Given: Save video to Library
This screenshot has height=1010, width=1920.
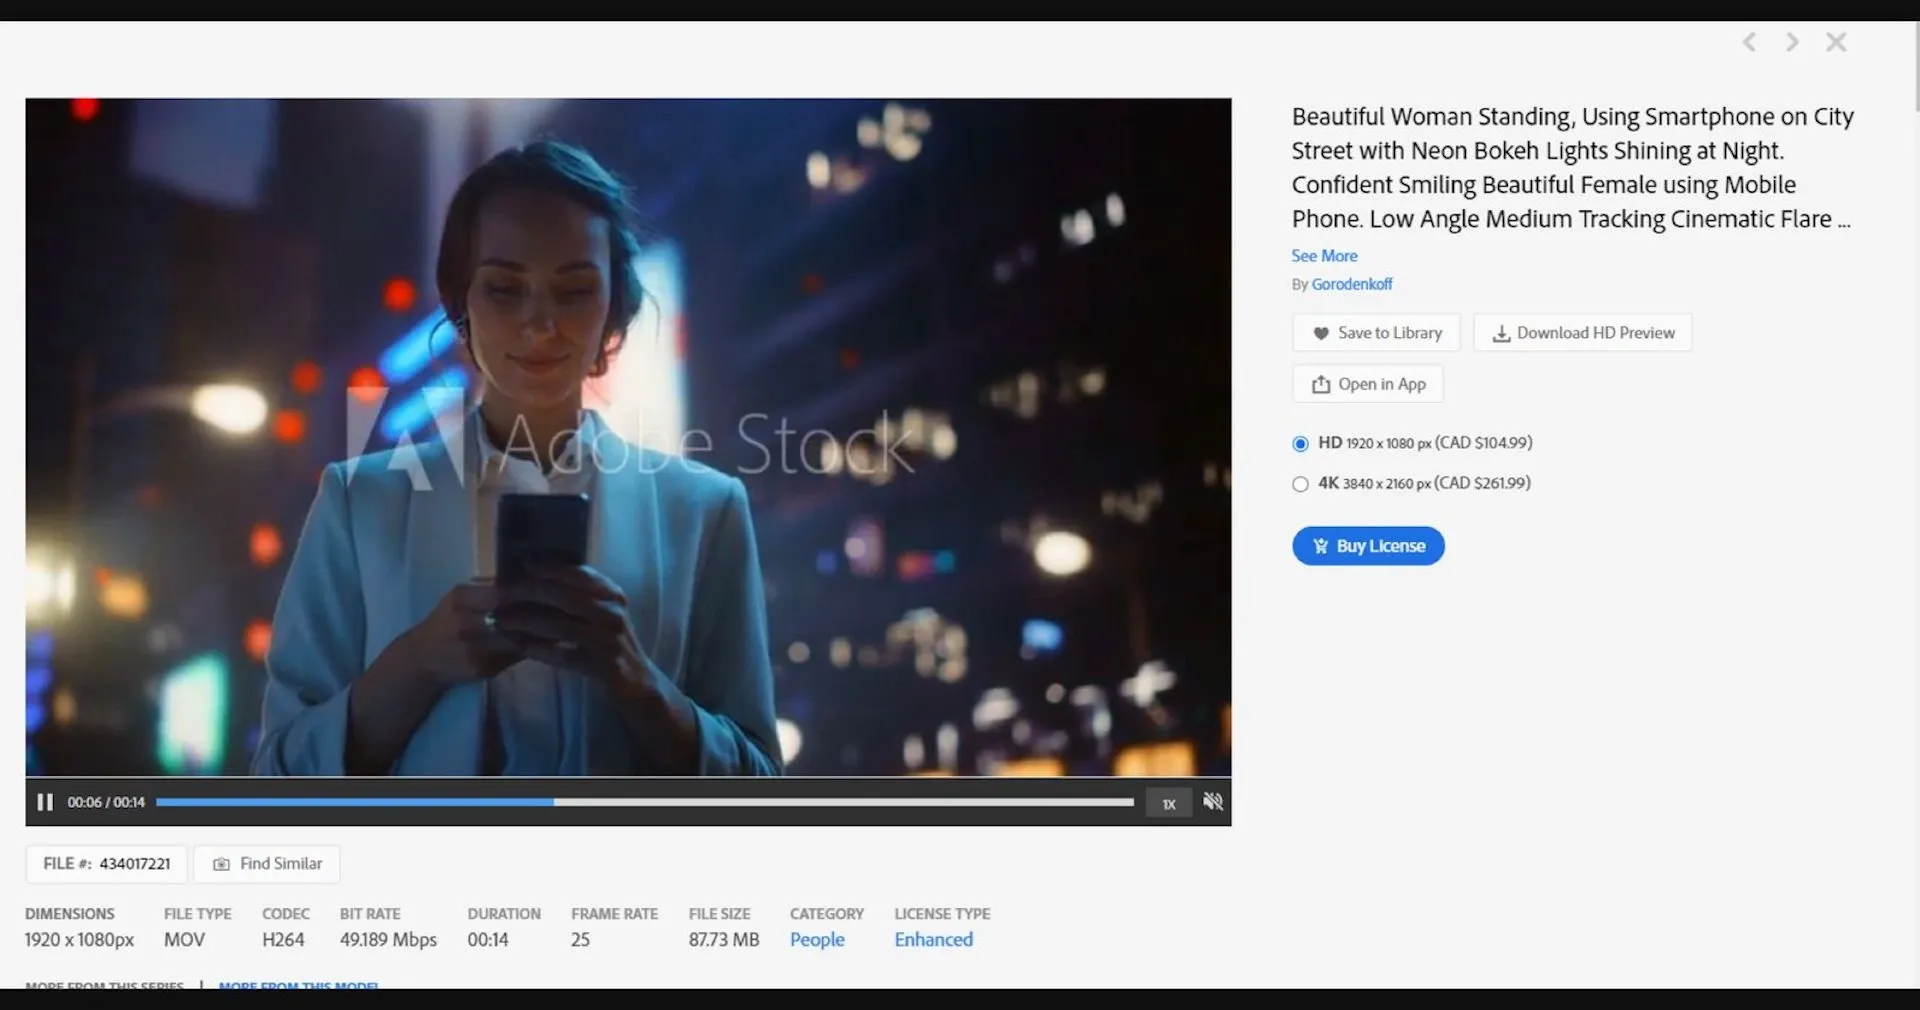Looking at the screenshot, I should tap(1376, 333).
